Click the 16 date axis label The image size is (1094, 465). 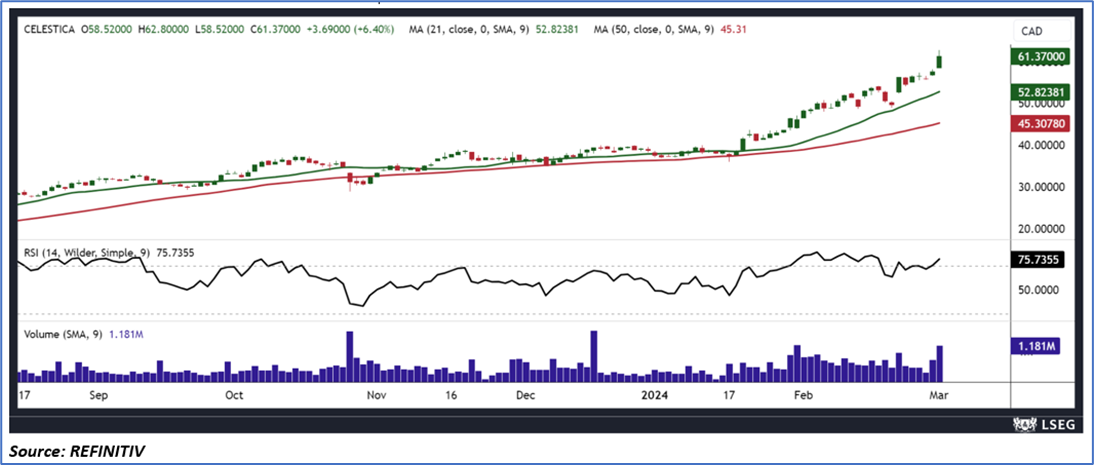tap(451, 396)
